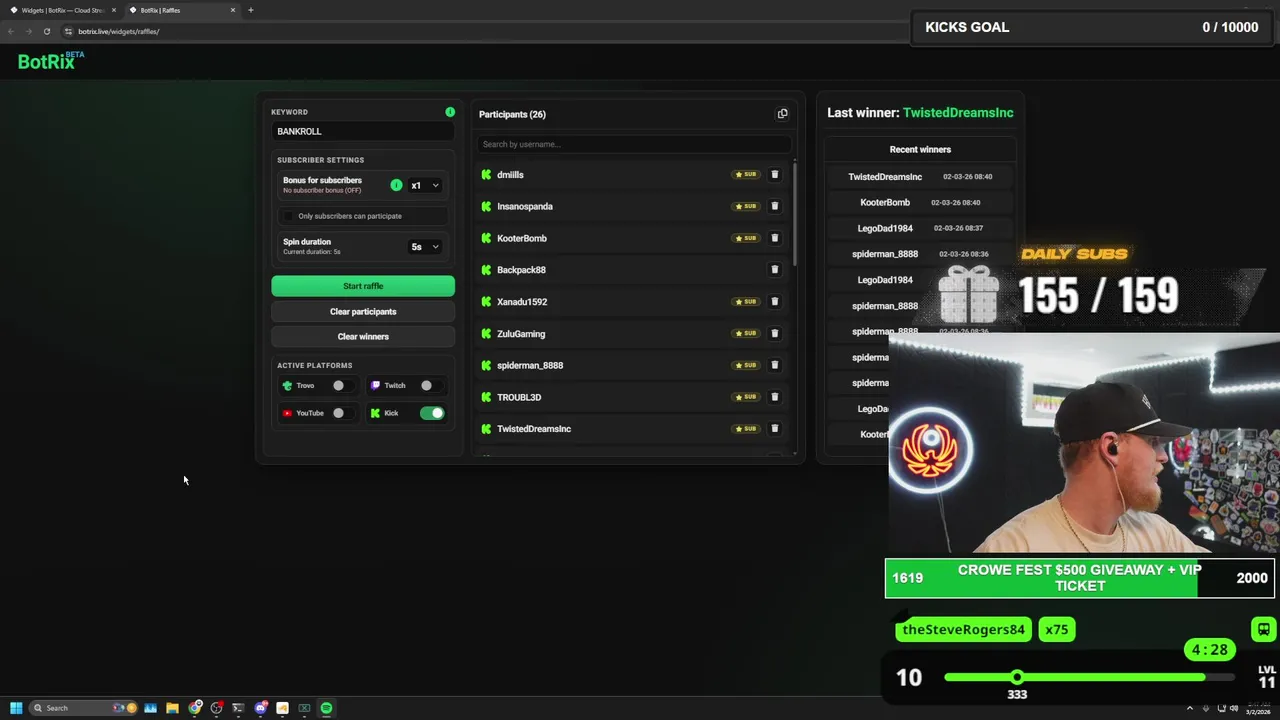Screen dimensions: 1280x720
Task: Check Only subscribers can participate
Action: [x=289, y=216]
